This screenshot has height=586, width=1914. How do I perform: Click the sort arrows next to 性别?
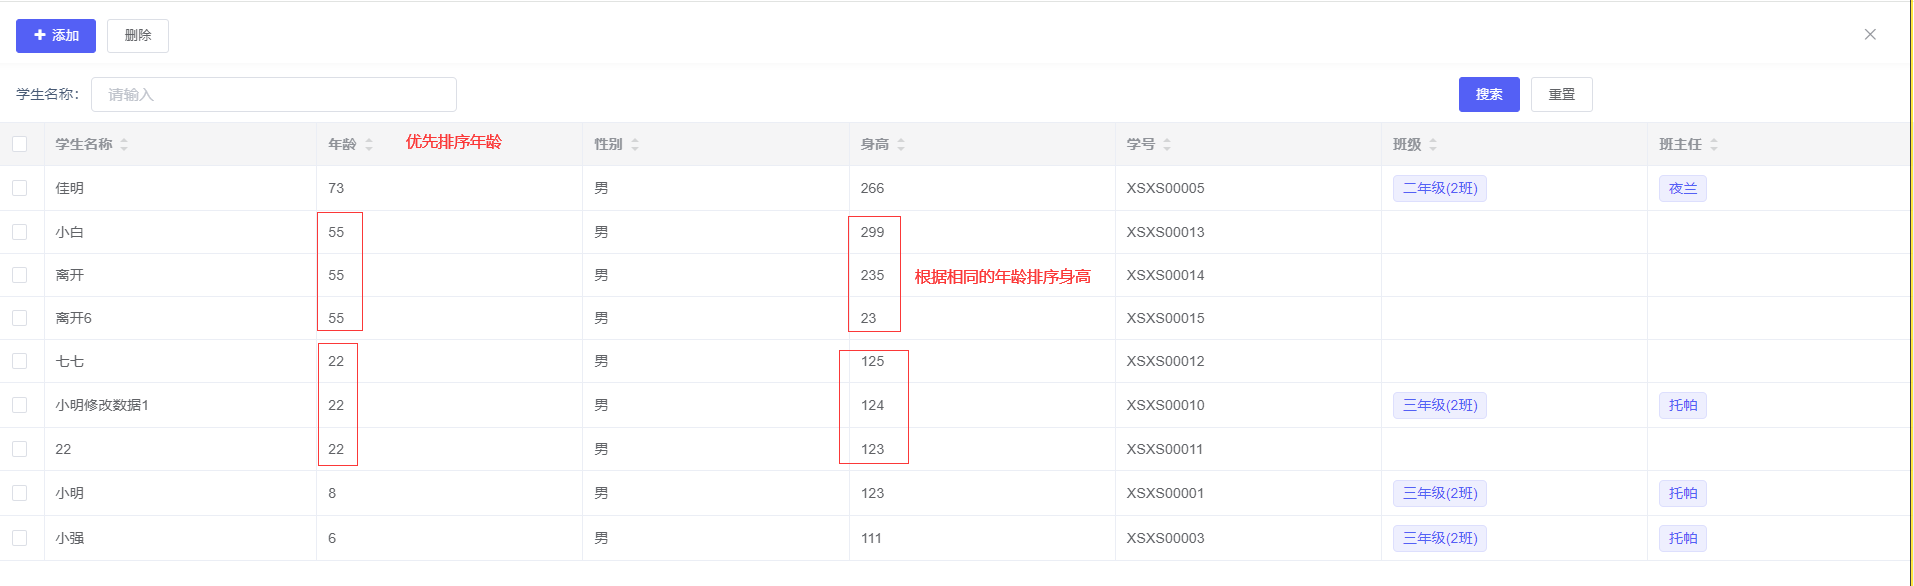(x=635, y=145)
